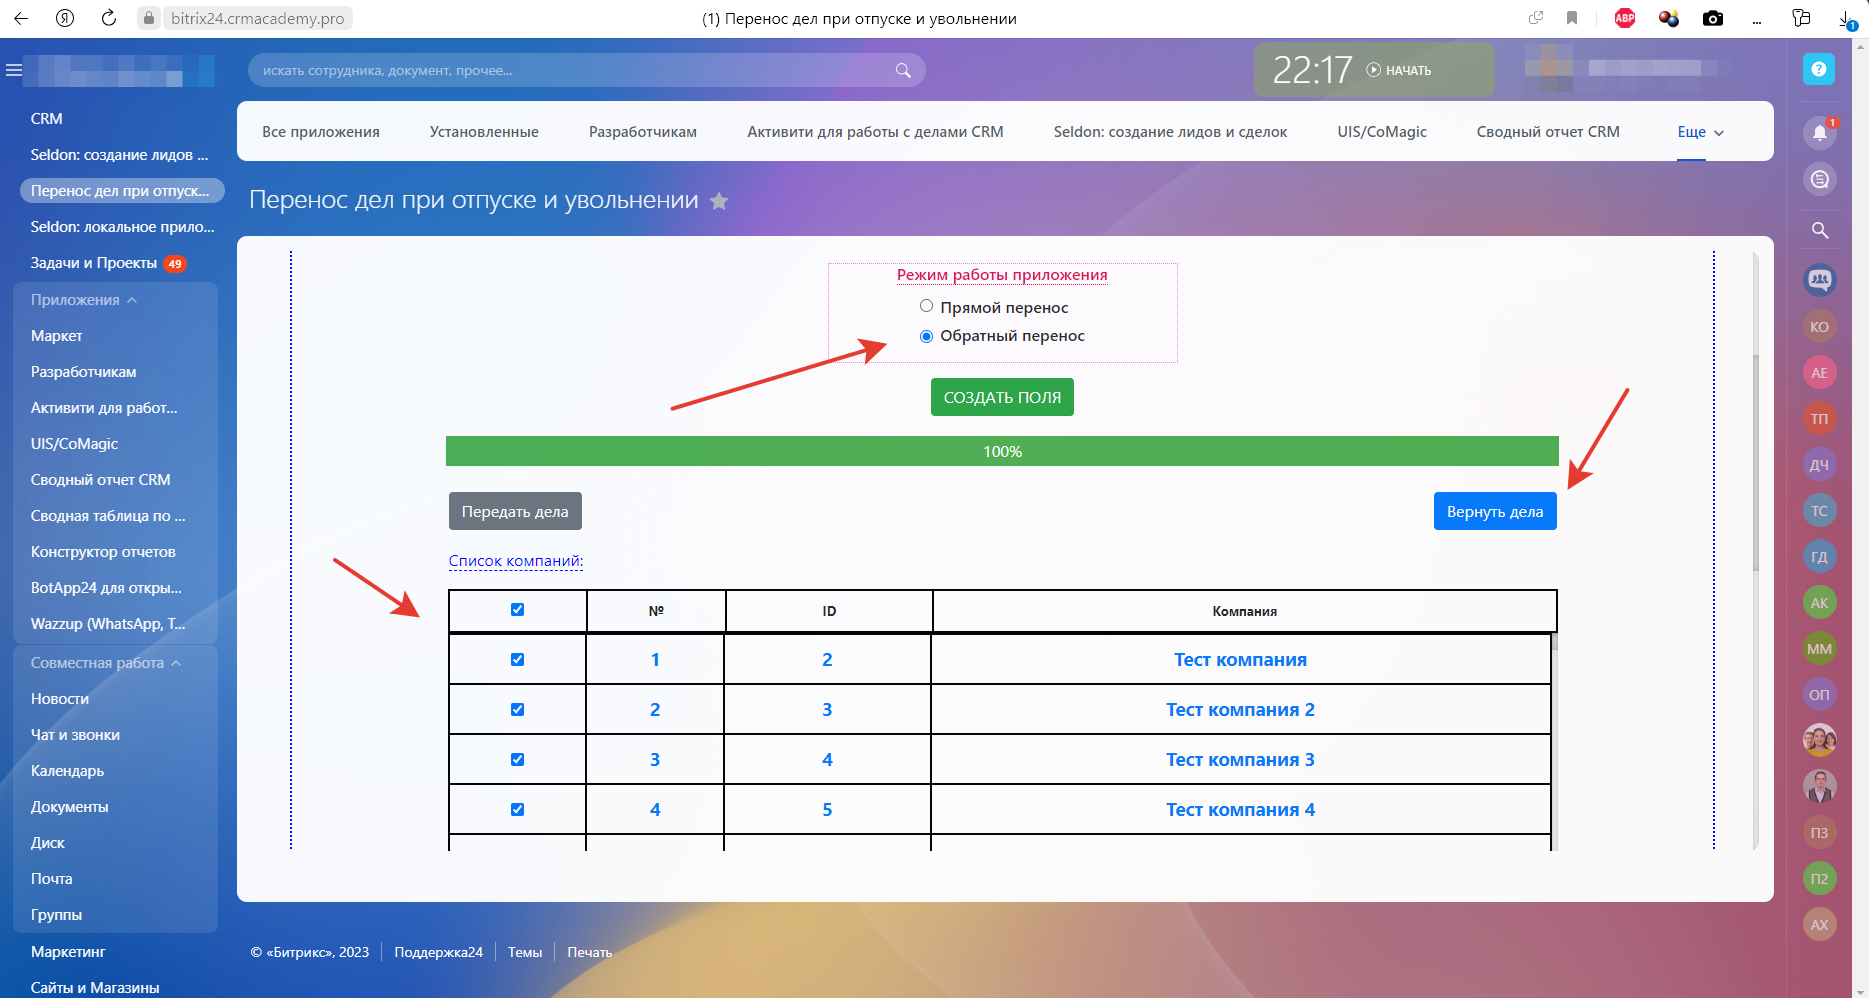
Task: Open chat with ДЧ avatar
Action: (x=1820, y=465)
